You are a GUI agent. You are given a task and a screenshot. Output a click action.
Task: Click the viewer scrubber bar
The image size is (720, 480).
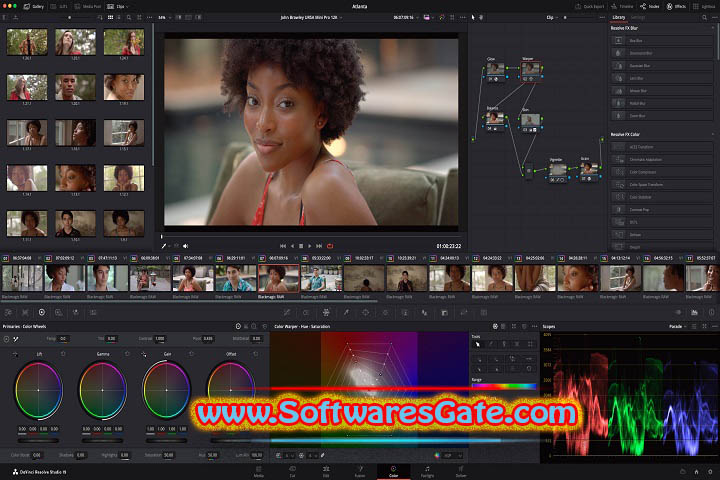point(311,237)
